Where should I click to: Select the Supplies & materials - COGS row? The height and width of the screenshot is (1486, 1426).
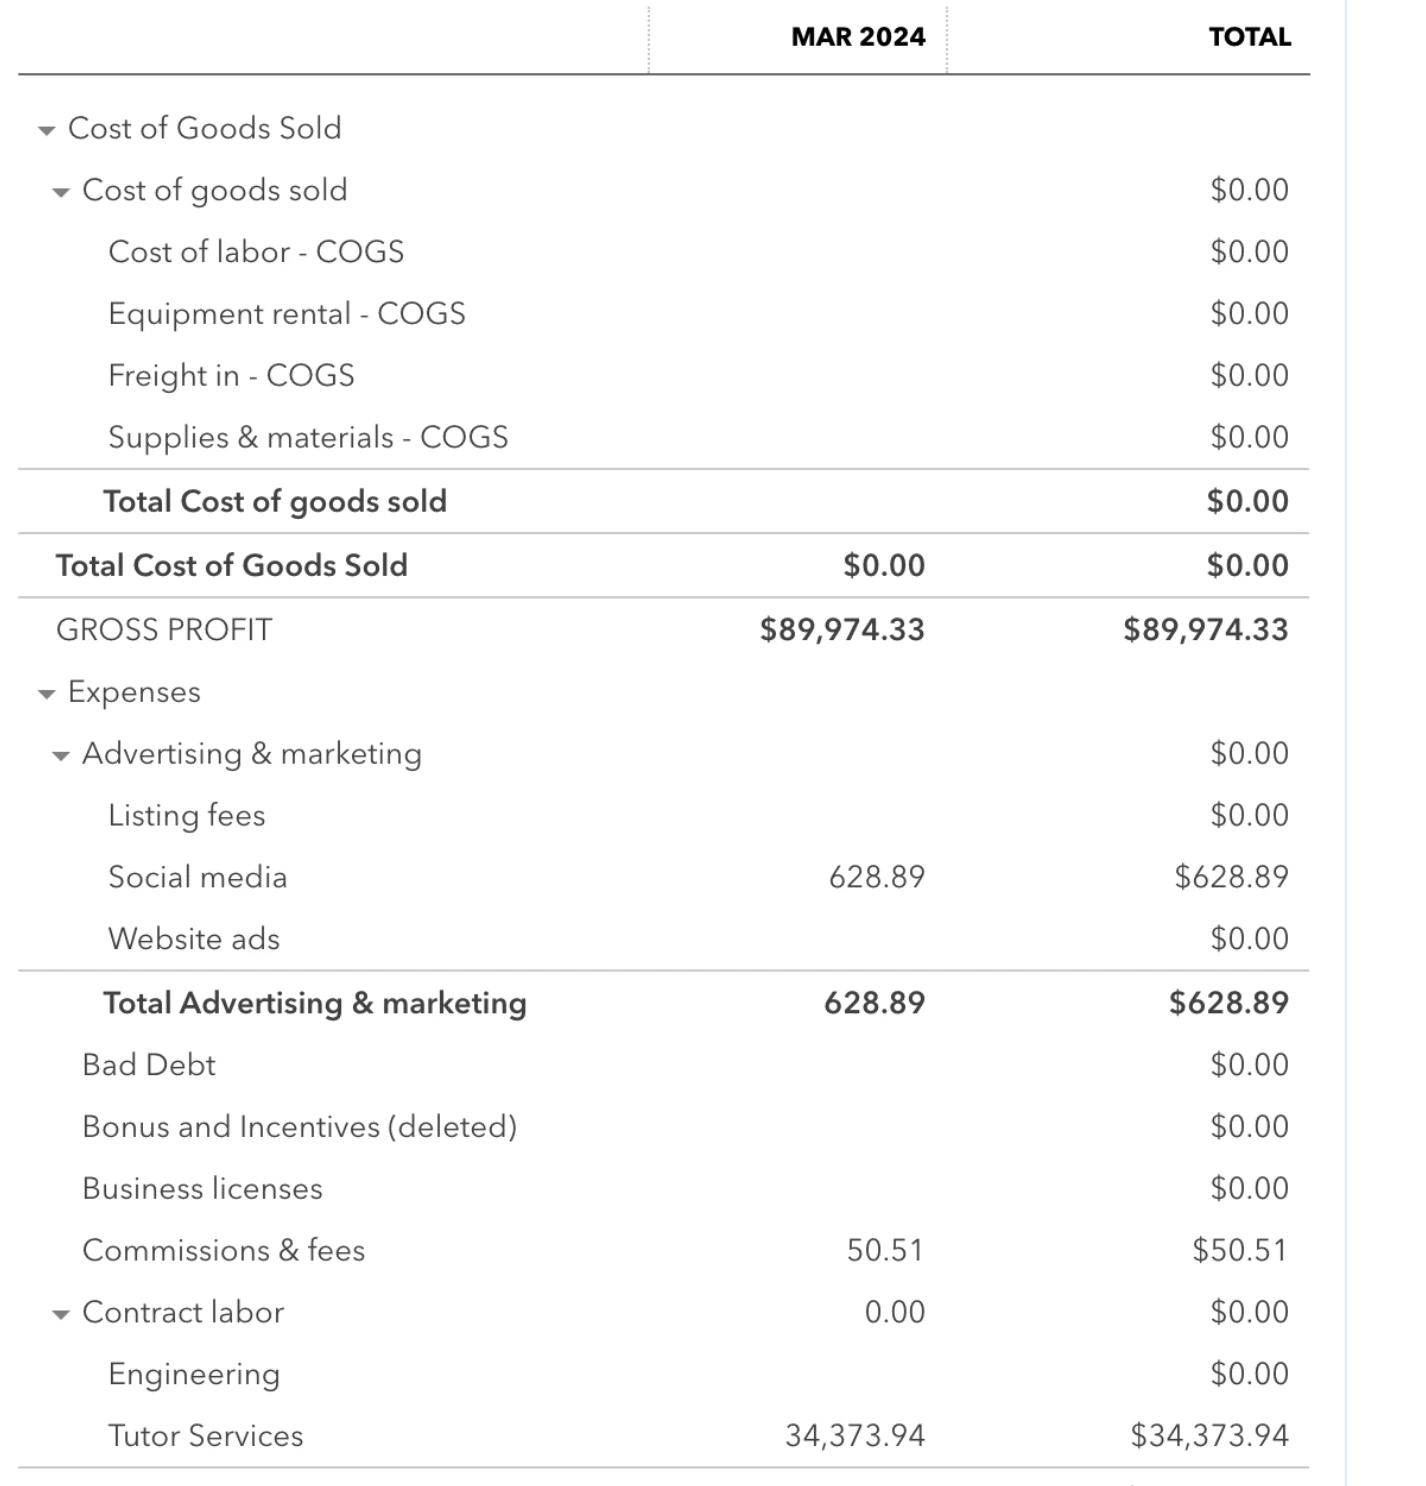click(x=663, y=438)
